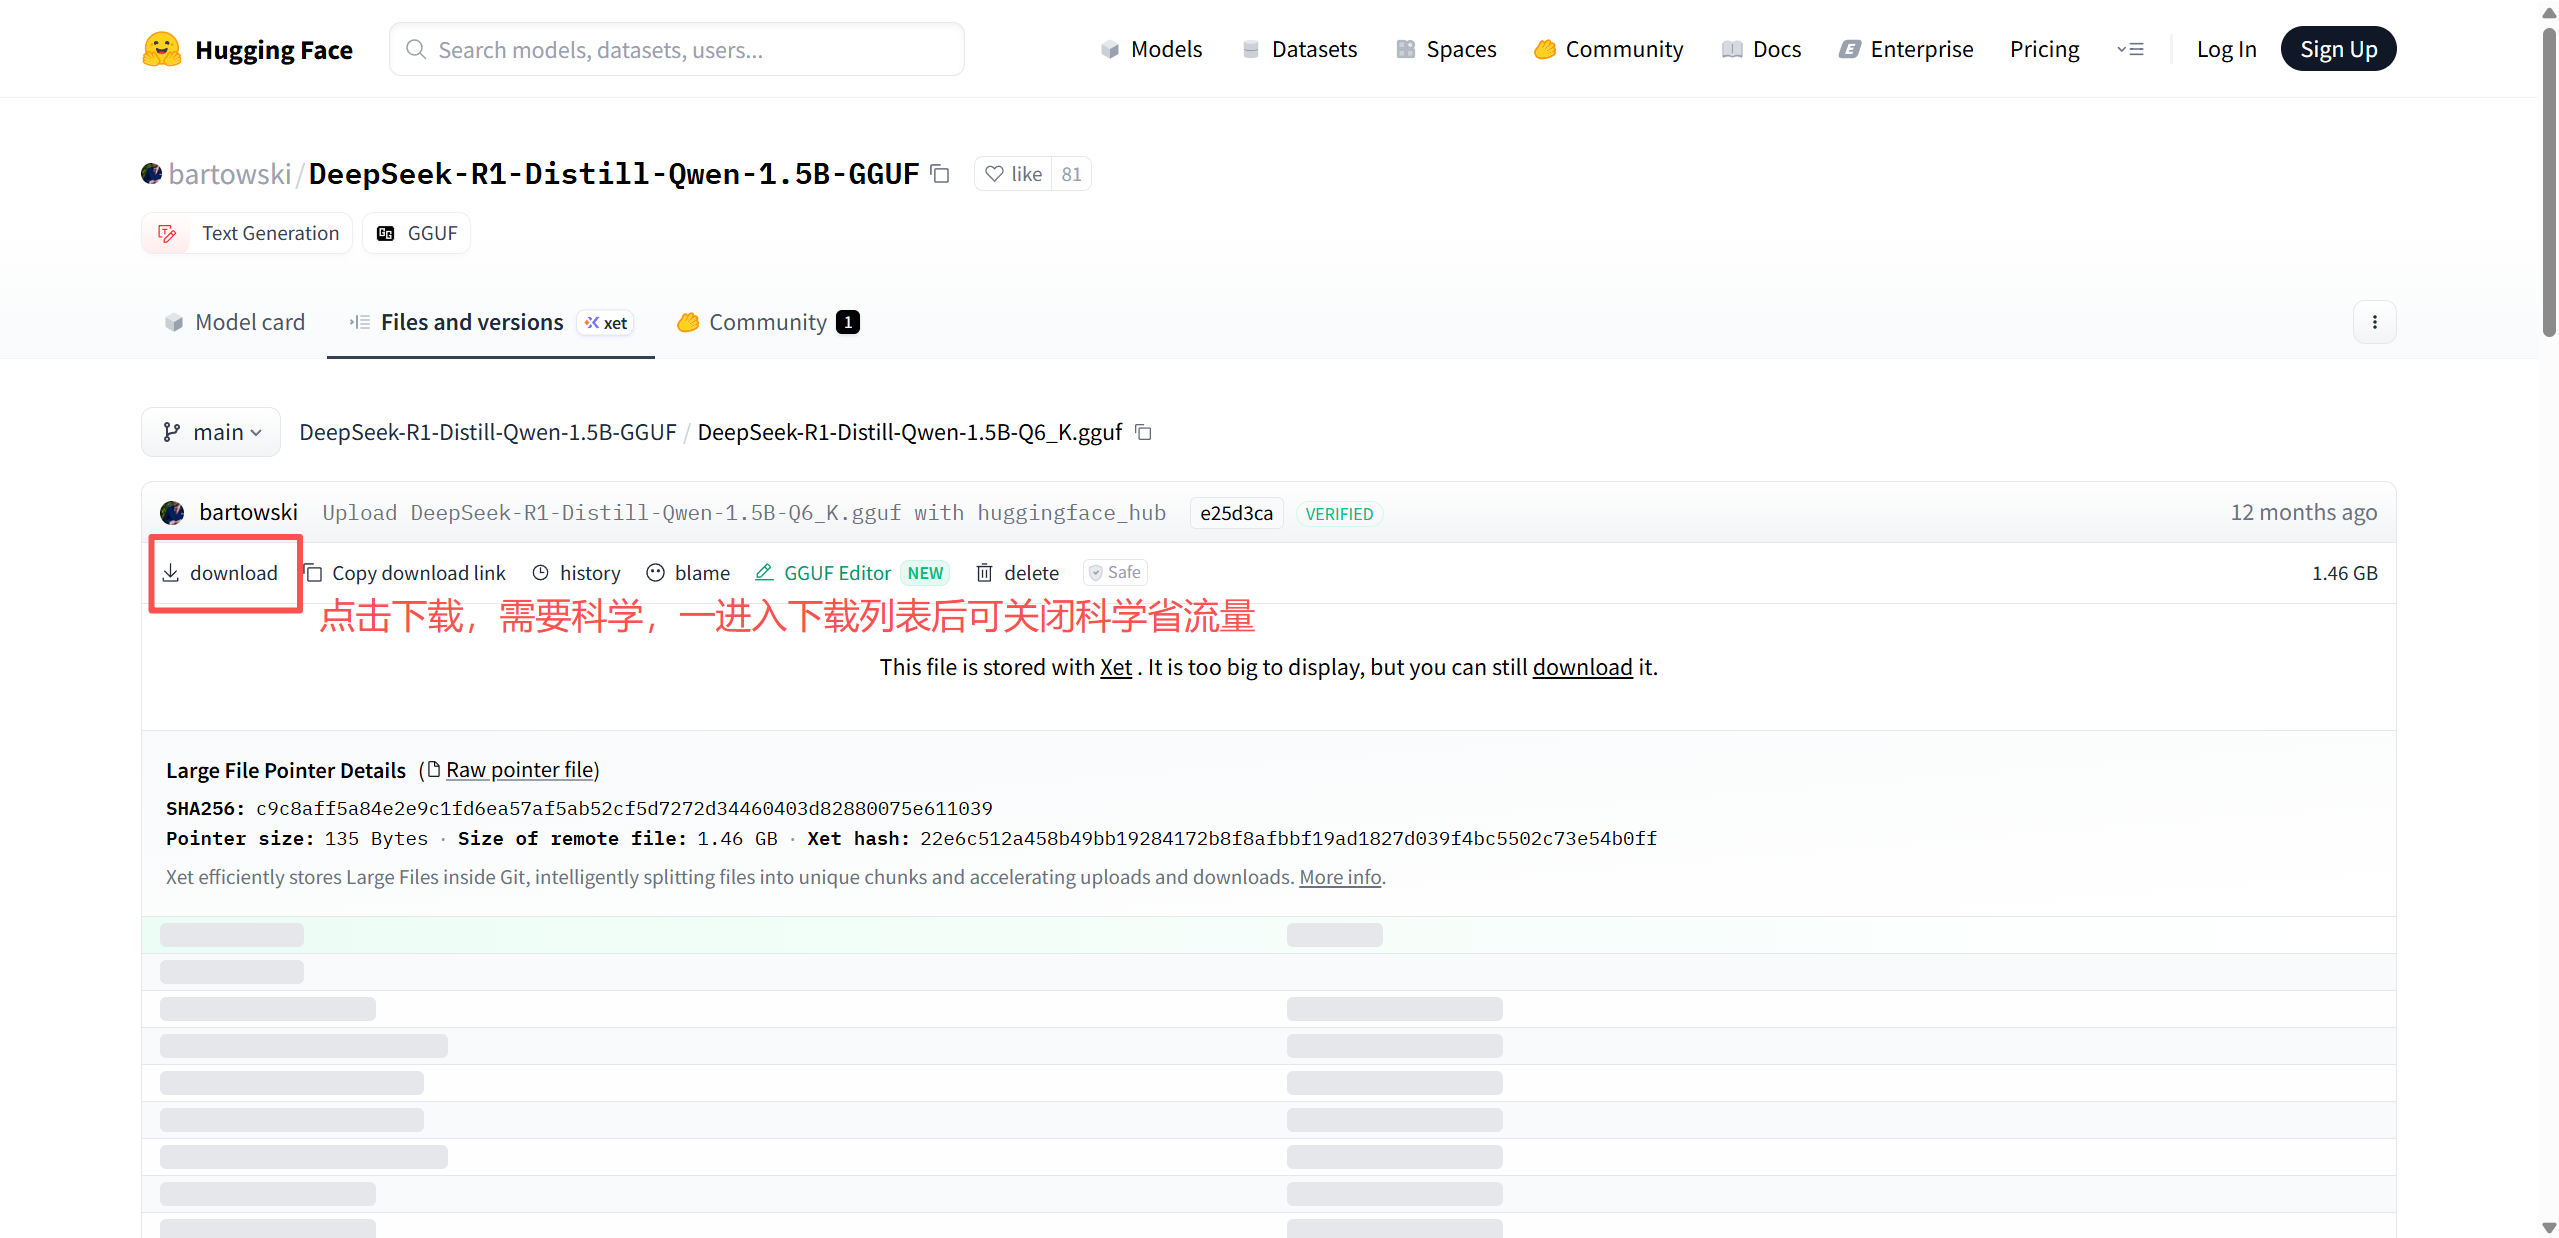Click the e25d3ca commit hash

1236,513
